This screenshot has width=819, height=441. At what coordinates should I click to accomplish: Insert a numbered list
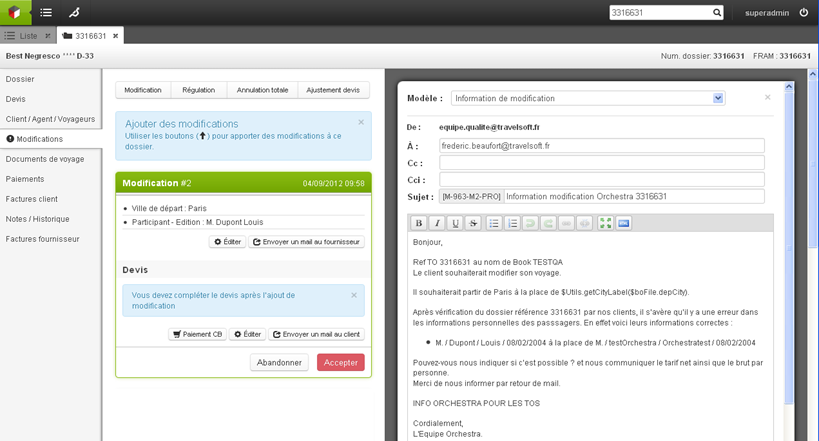click(x=512, y=223)
